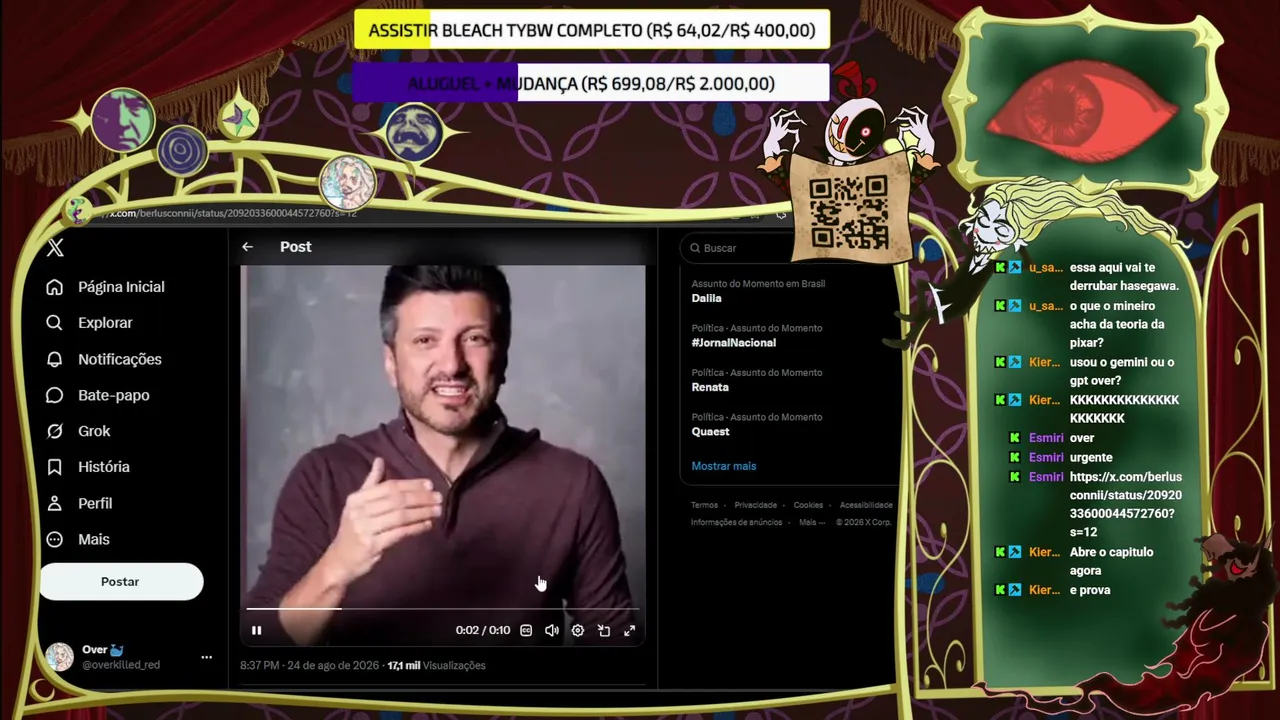Open account options ellipsis beside @overkilled_red
The height and width of the screenshot is (720, 1280).
(206, 657)
